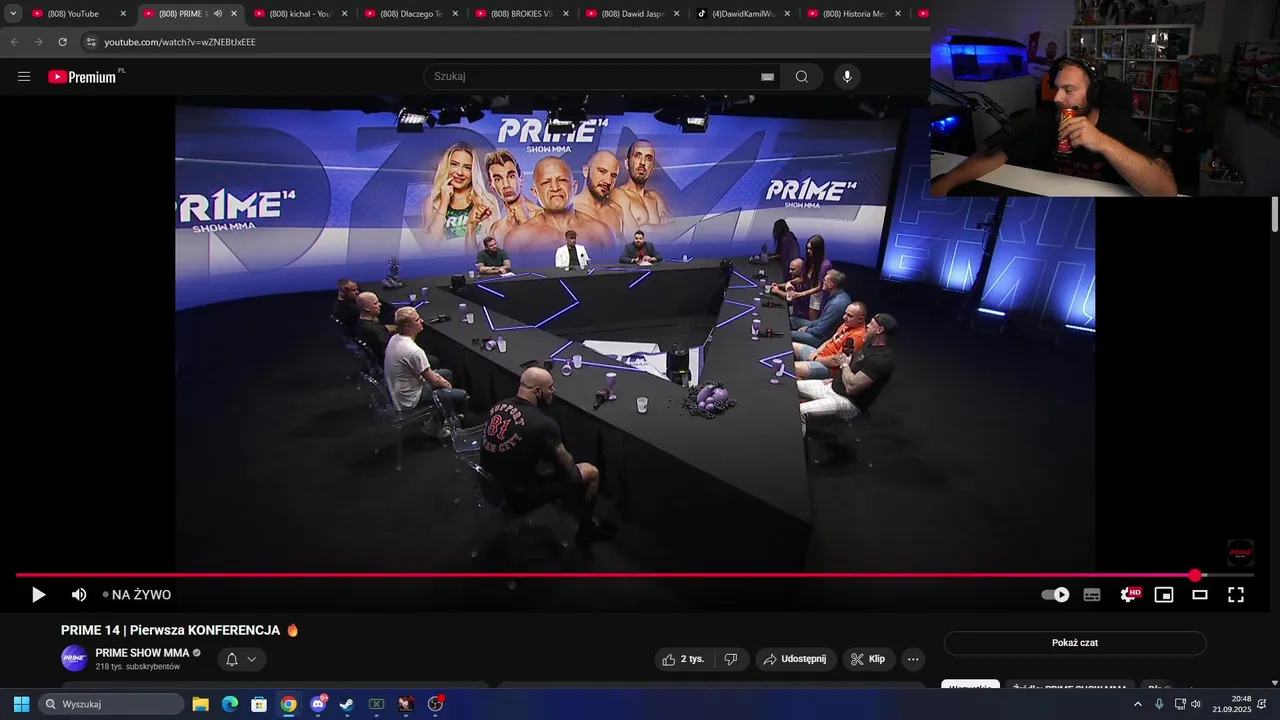Viewport: 1280px width, 720px height.
Task: Open the tab search dropdown arrow in Chrome
Action: coord(13,14)
